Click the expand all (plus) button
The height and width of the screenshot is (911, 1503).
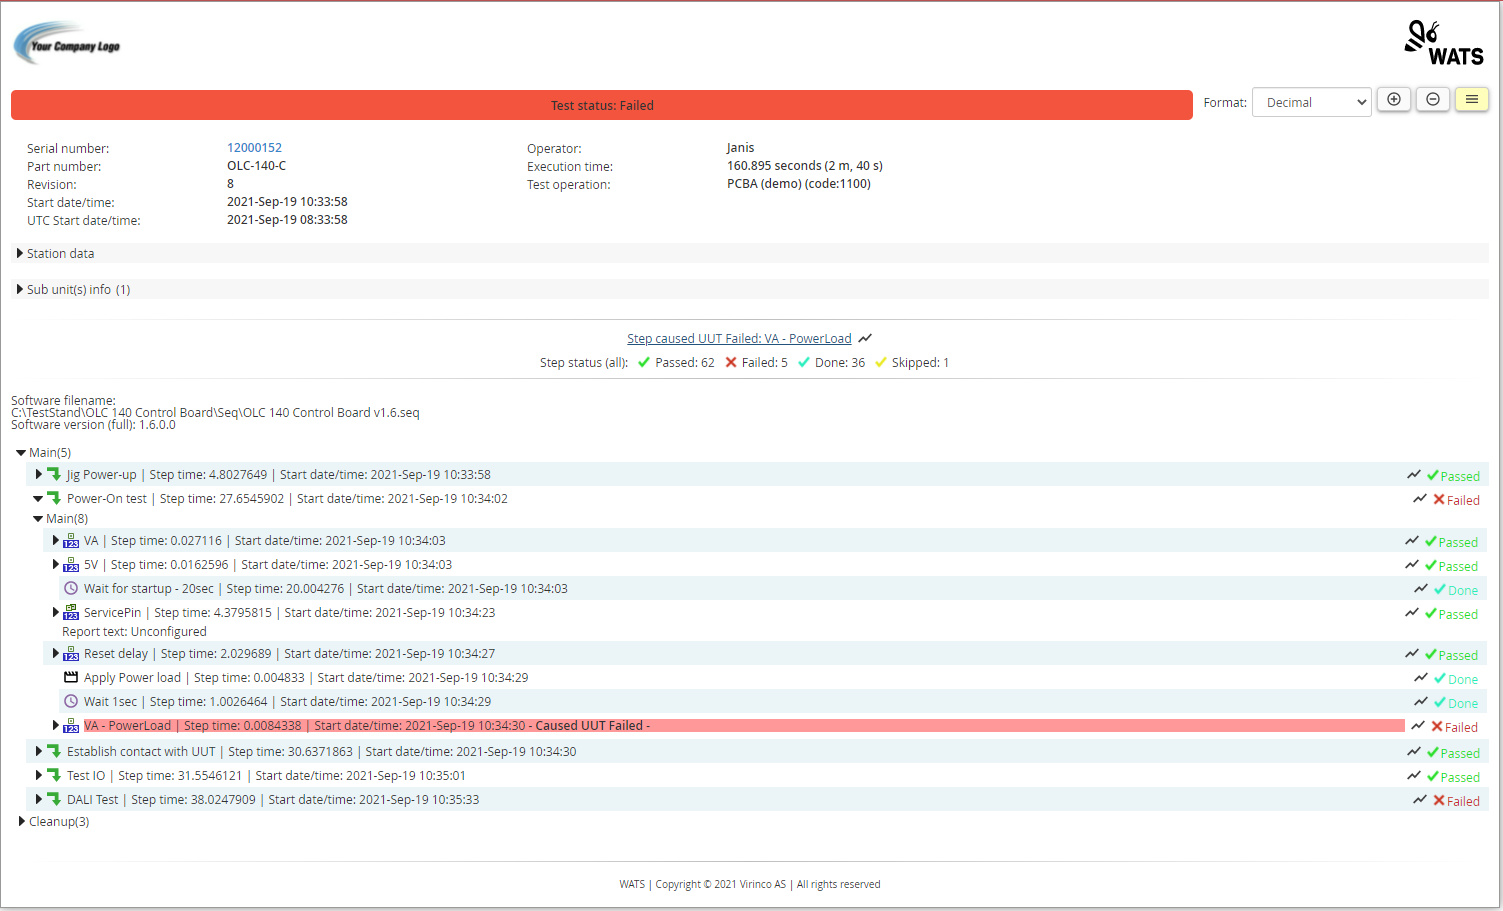pos(1393,100)
